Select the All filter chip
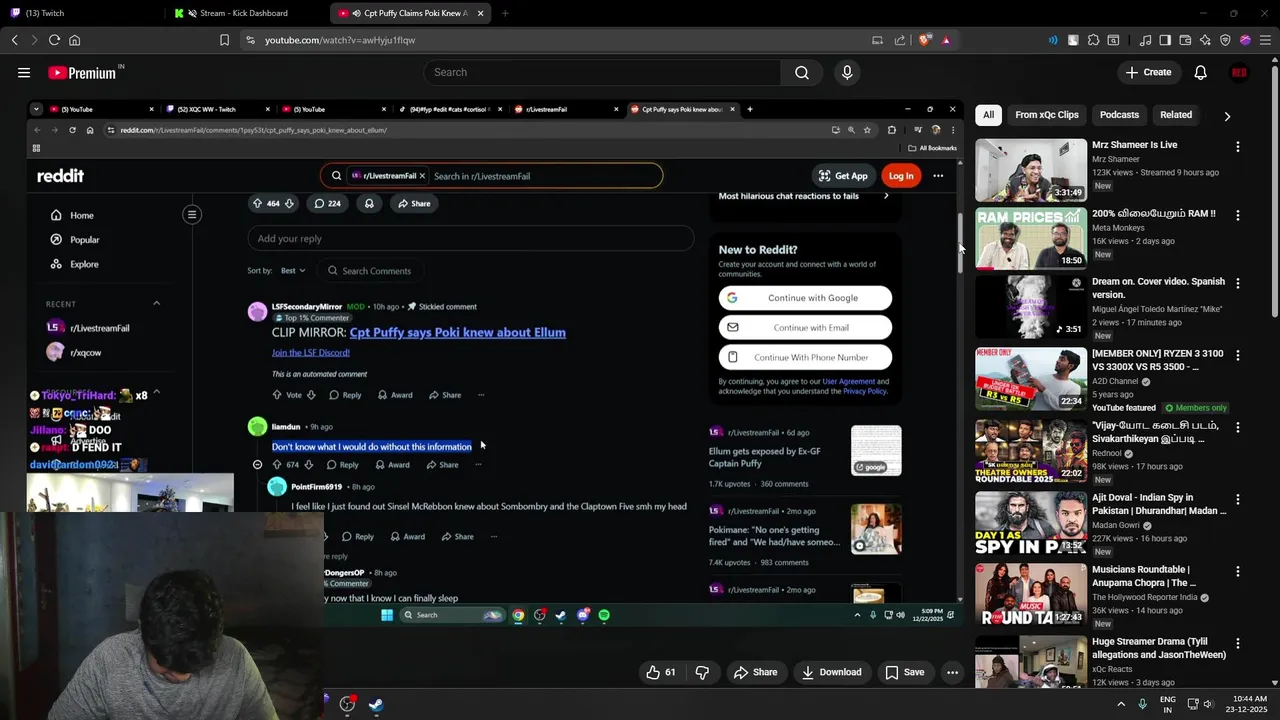1280x720 pixels. (988, 115)
